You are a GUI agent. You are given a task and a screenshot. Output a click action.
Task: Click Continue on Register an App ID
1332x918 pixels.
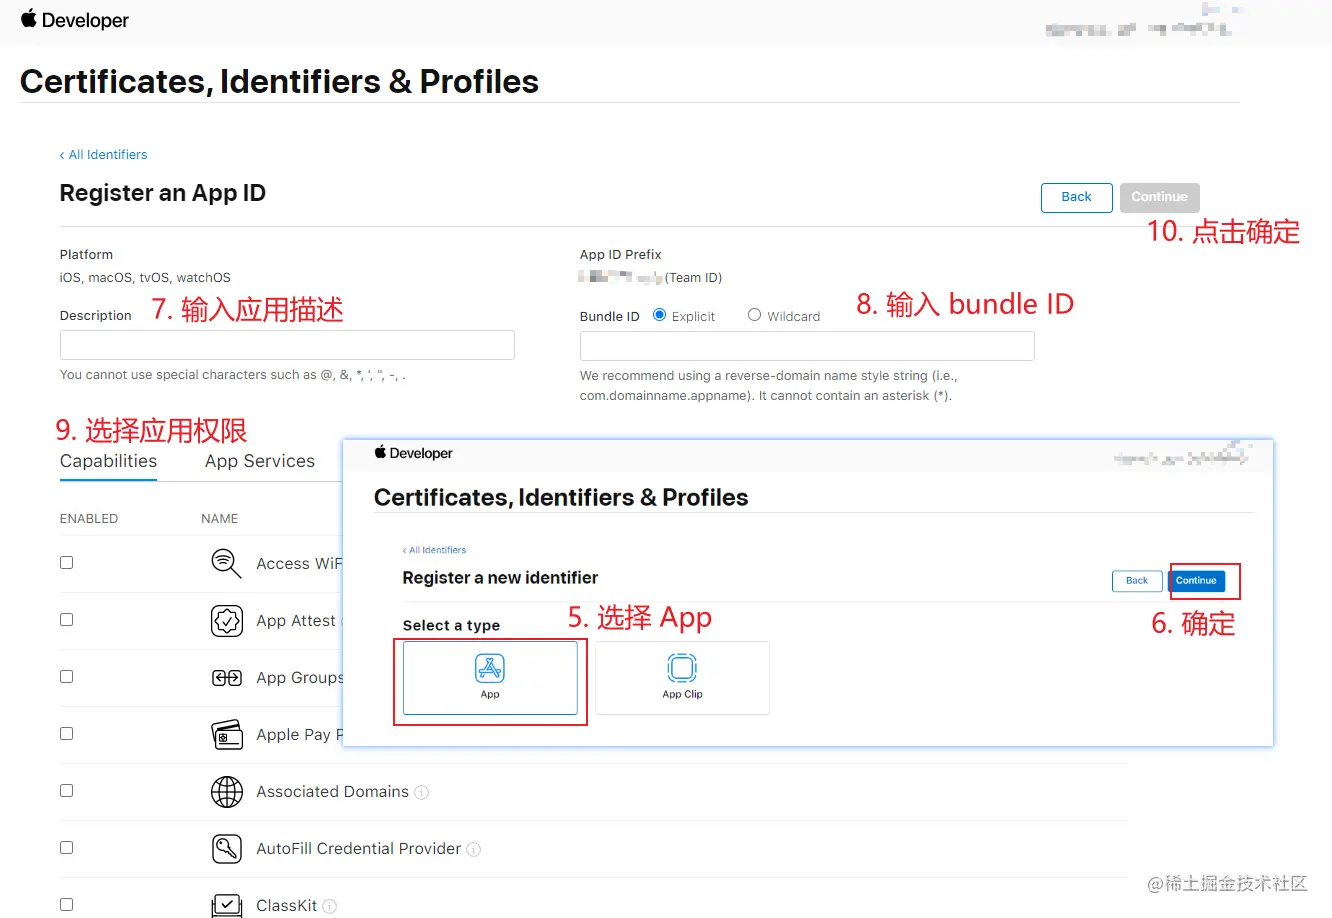coord(1160,197)
